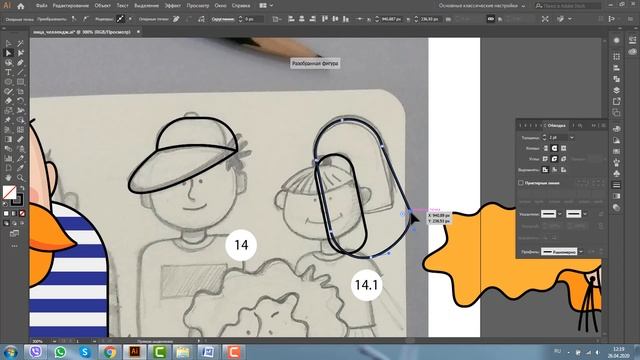Click the Remove anchor points pen icon
This screenshot has width=640, height=360.
pos(176,19)
